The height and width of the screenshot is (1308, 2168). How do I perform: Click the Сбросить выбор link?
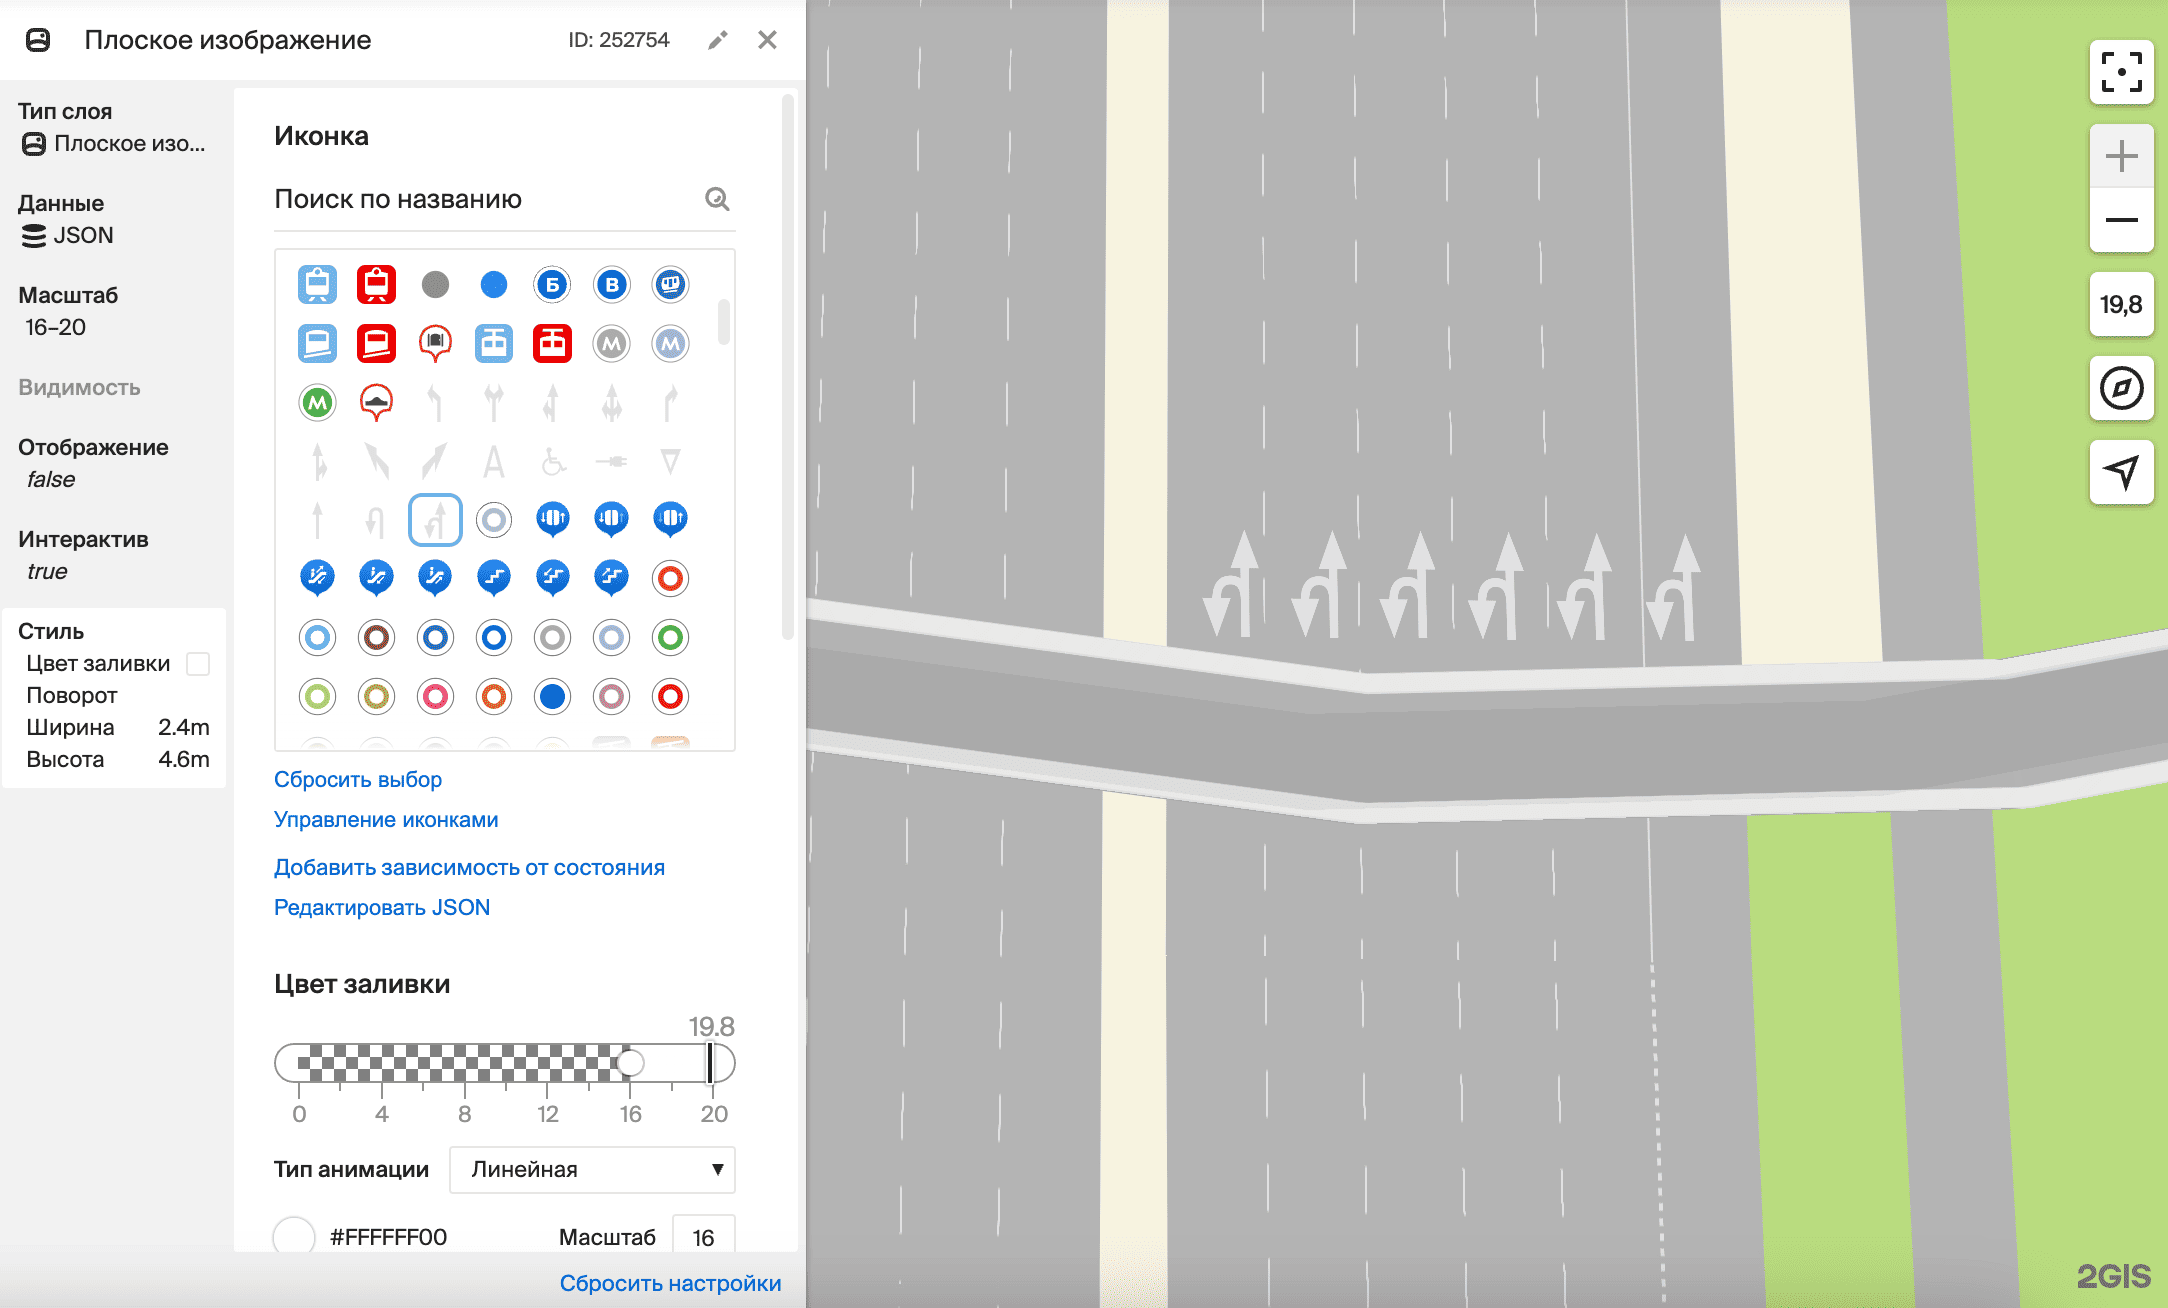tap(358, 779)
